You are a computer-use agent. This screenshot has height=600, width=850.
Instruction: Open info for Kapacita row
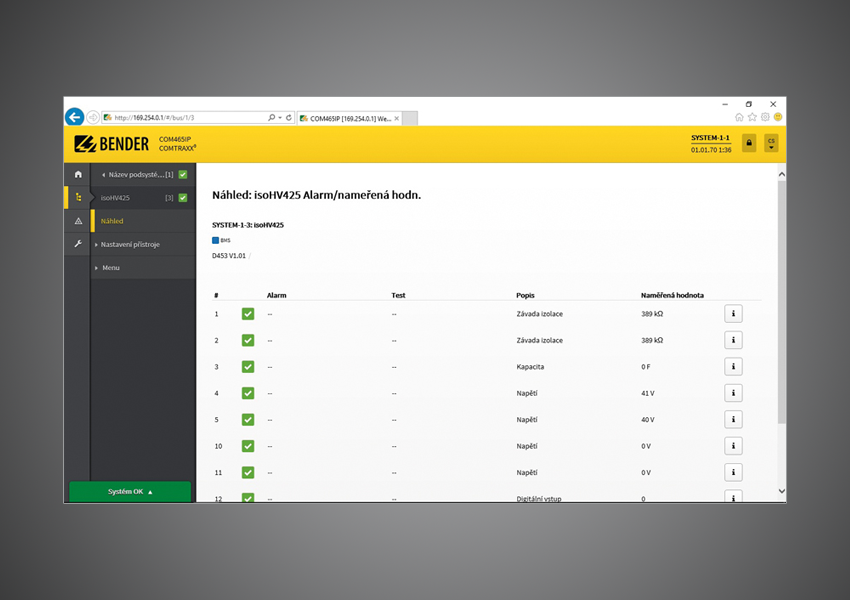733,366
